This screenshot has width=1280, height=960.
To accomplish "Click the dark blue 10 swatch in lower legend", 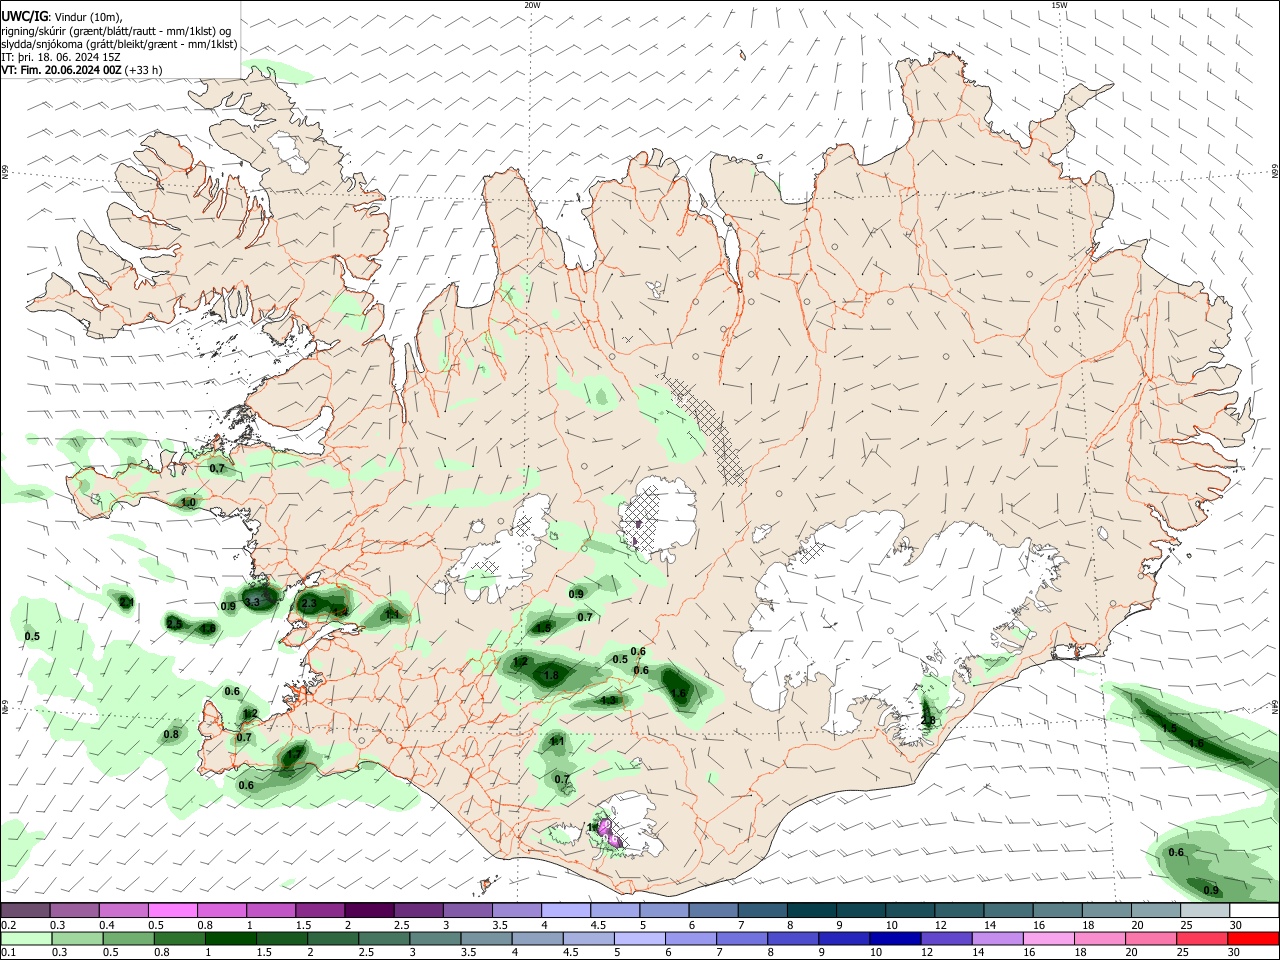I will point(893,939).
